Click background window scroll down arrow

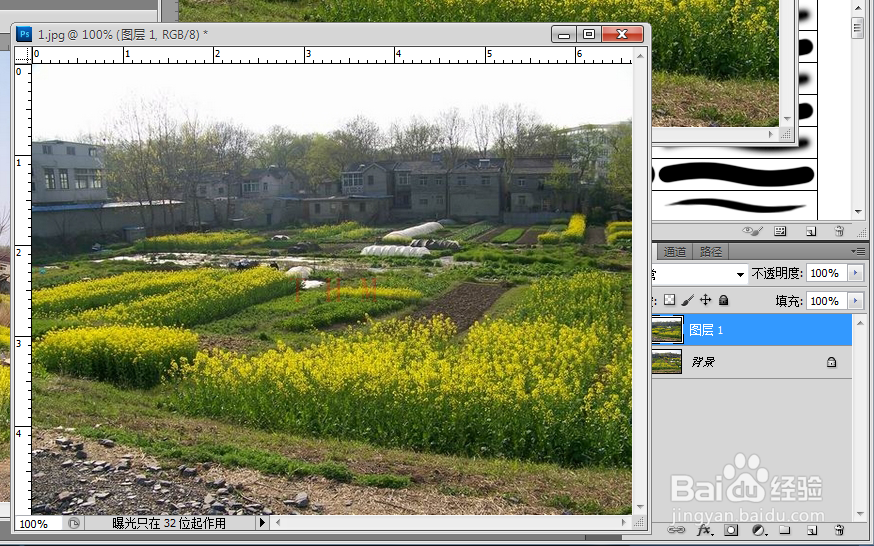pos(786,119)
